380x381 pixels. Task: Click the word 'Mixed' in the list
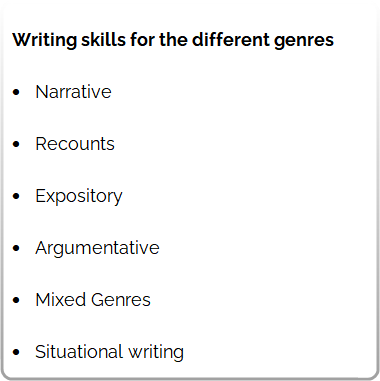pyautogui.click(x=61, y=300)
